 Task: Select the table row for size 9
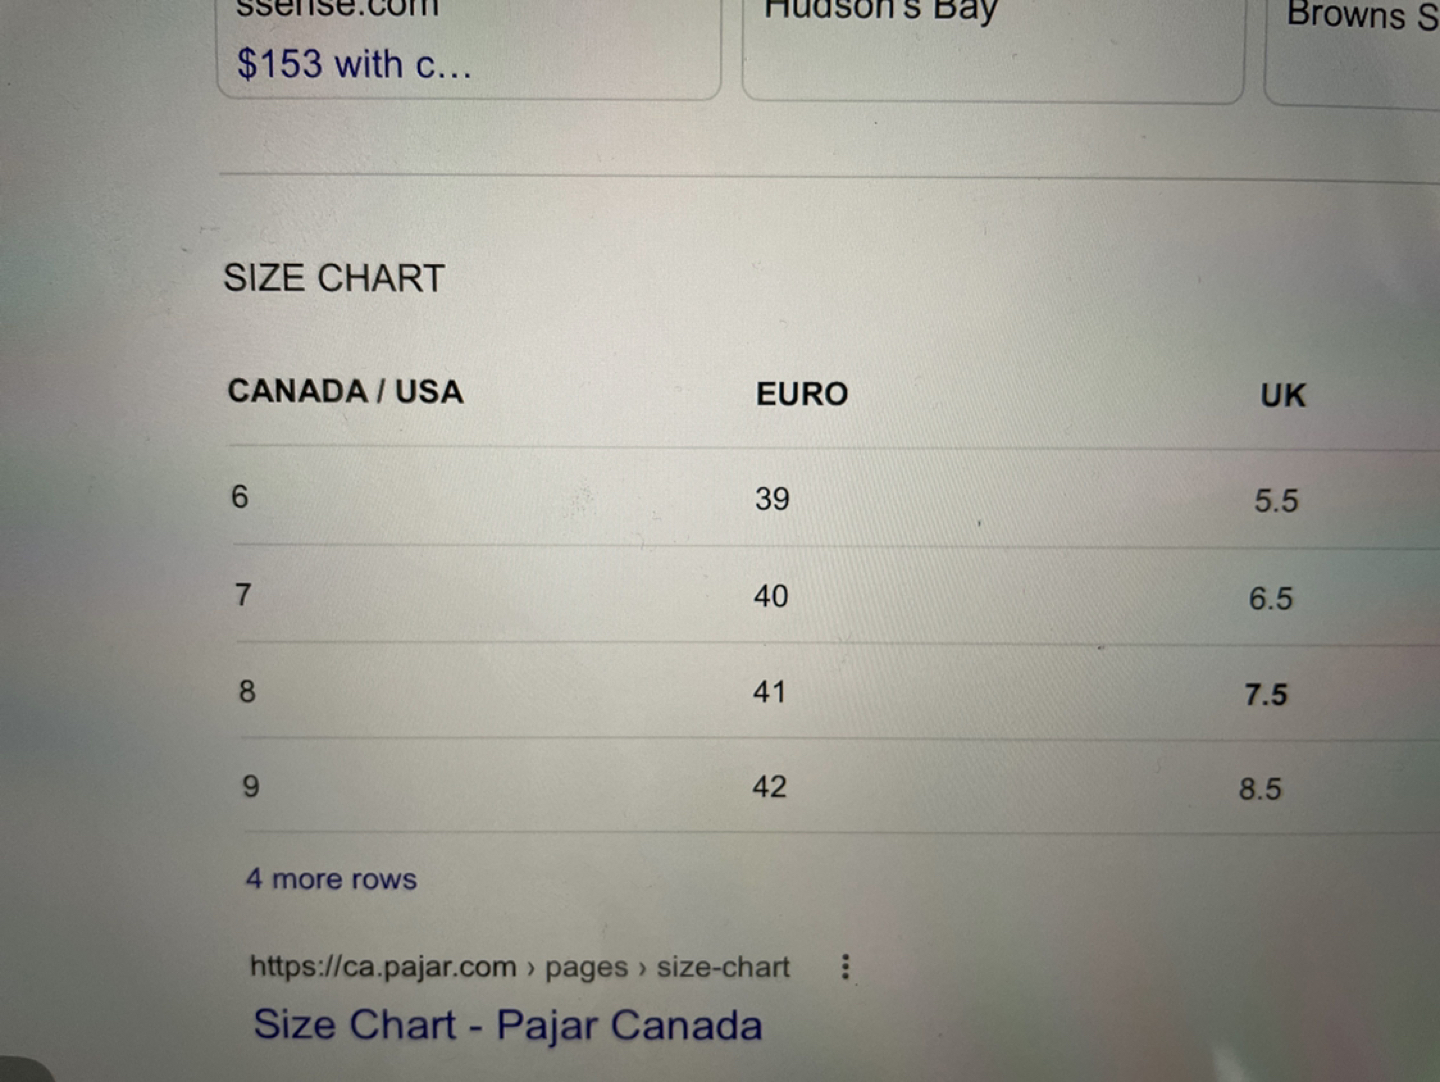click(x=700, y=788)
